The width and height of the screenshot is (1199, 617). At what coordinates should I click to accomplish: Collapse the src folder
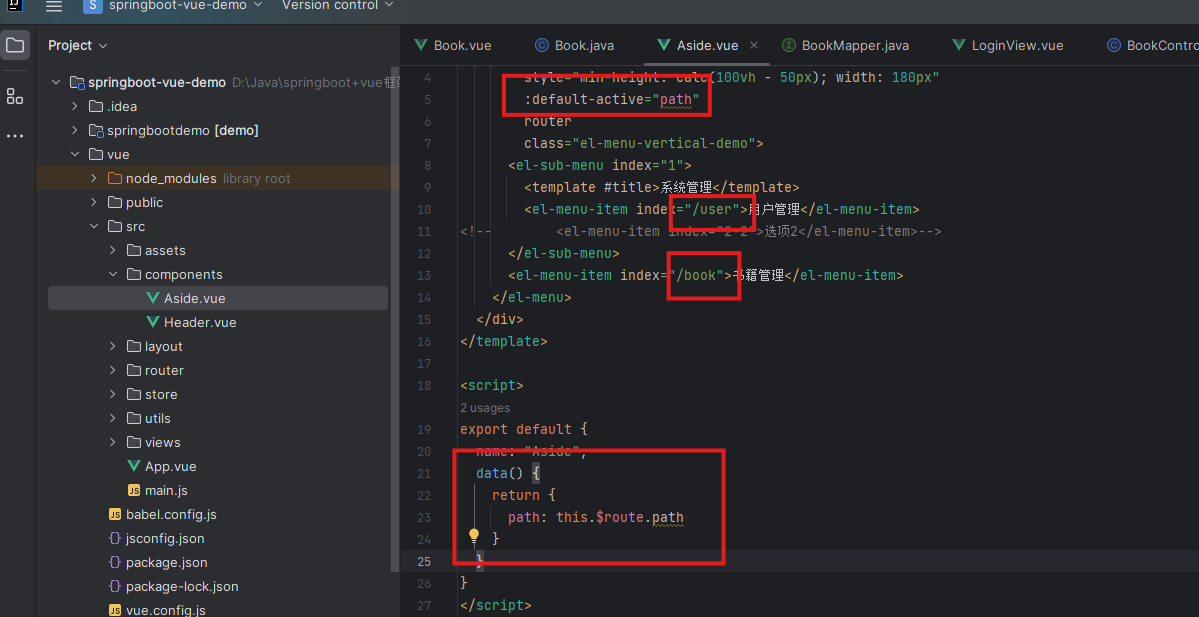point(93,226)
